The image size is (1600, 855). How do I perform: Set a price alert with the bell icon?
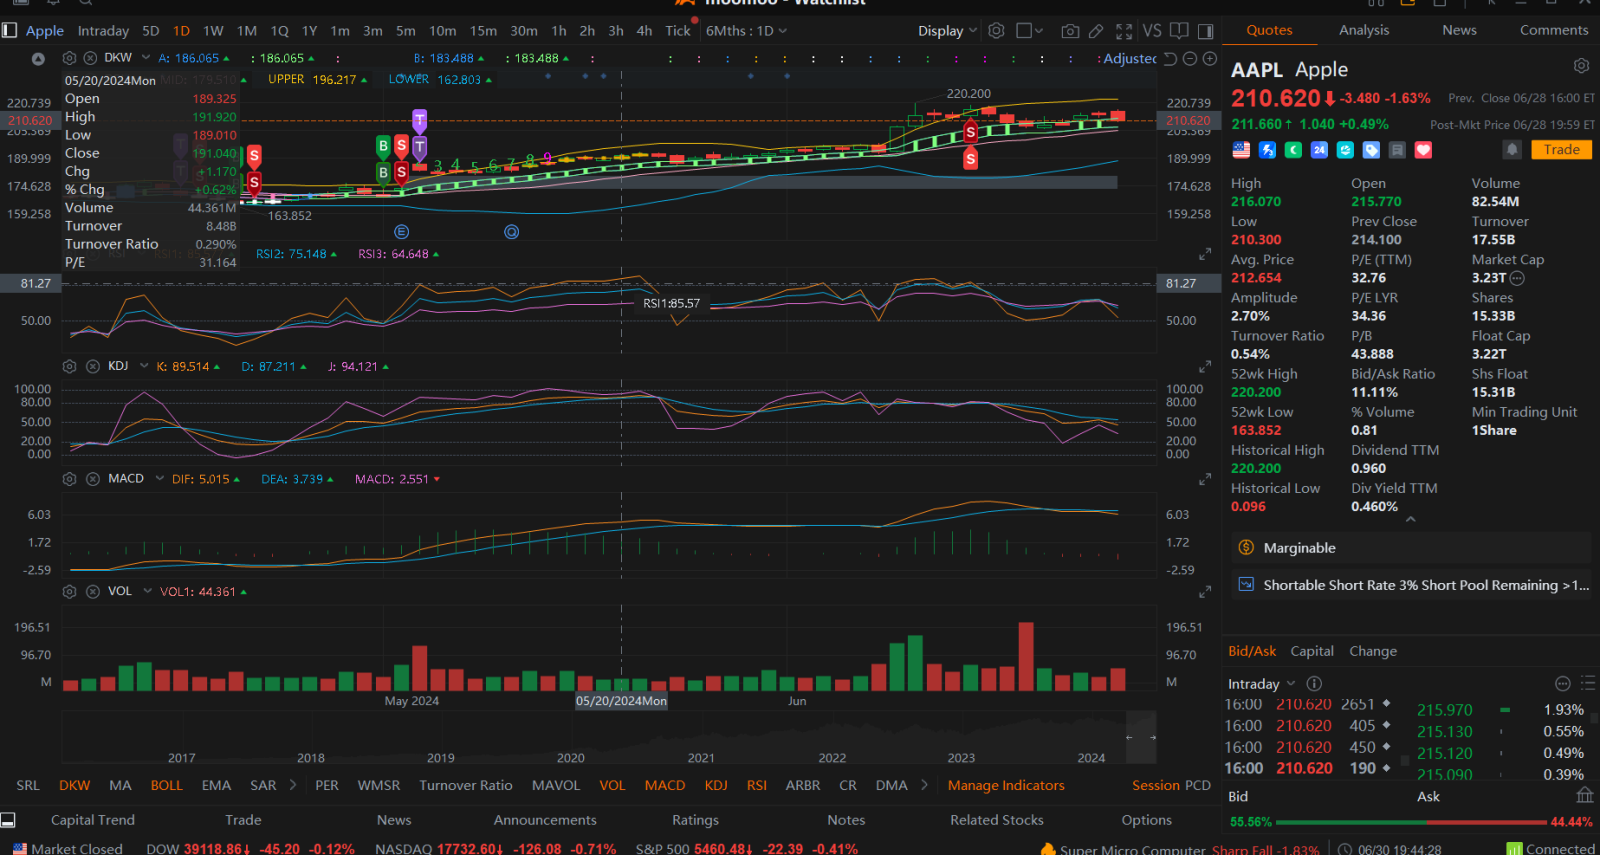click(1512, 150)
